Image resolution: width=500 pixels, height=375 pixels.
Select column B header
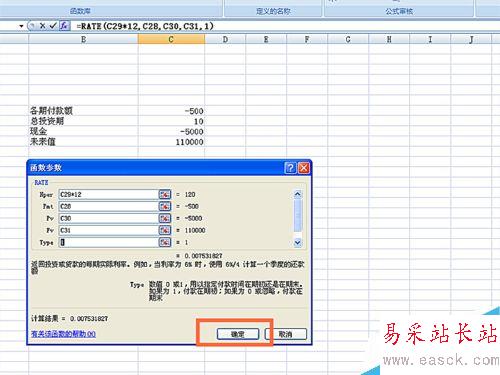pyautogui.click(x=83, y=39)
